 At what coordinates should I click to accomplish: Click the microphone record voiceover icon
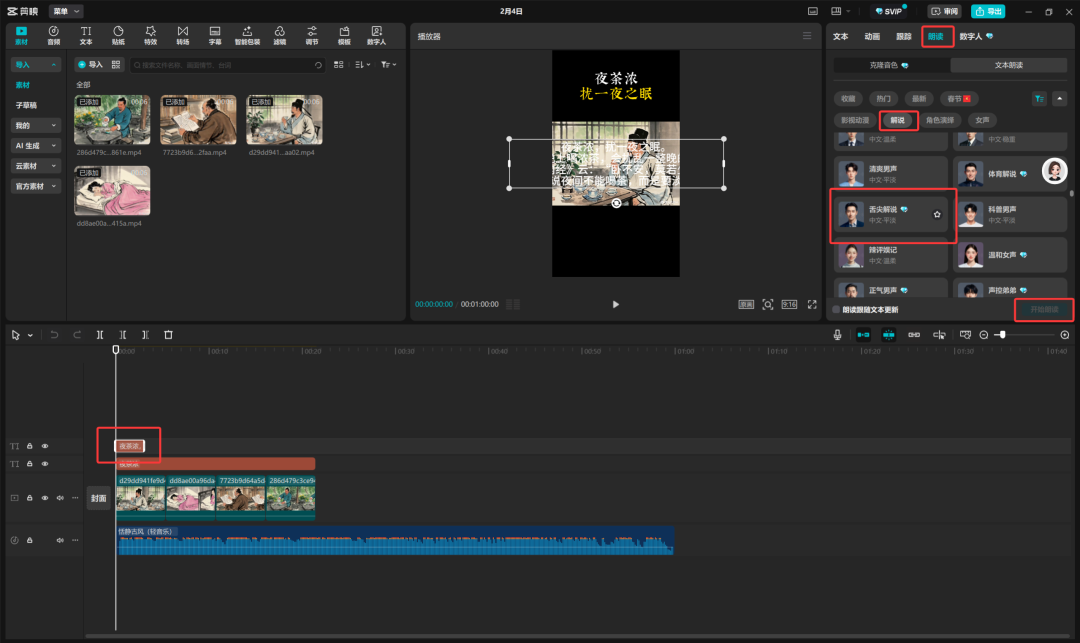point(837,334)
